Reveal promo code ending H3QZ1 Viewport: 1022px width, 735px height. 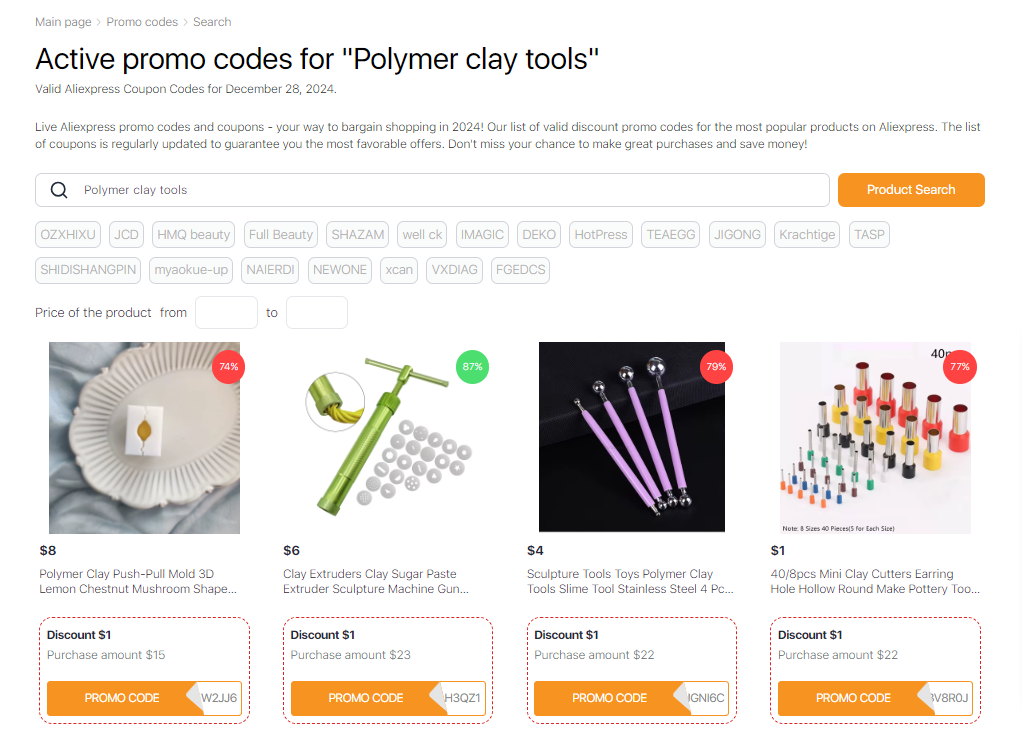388,698
